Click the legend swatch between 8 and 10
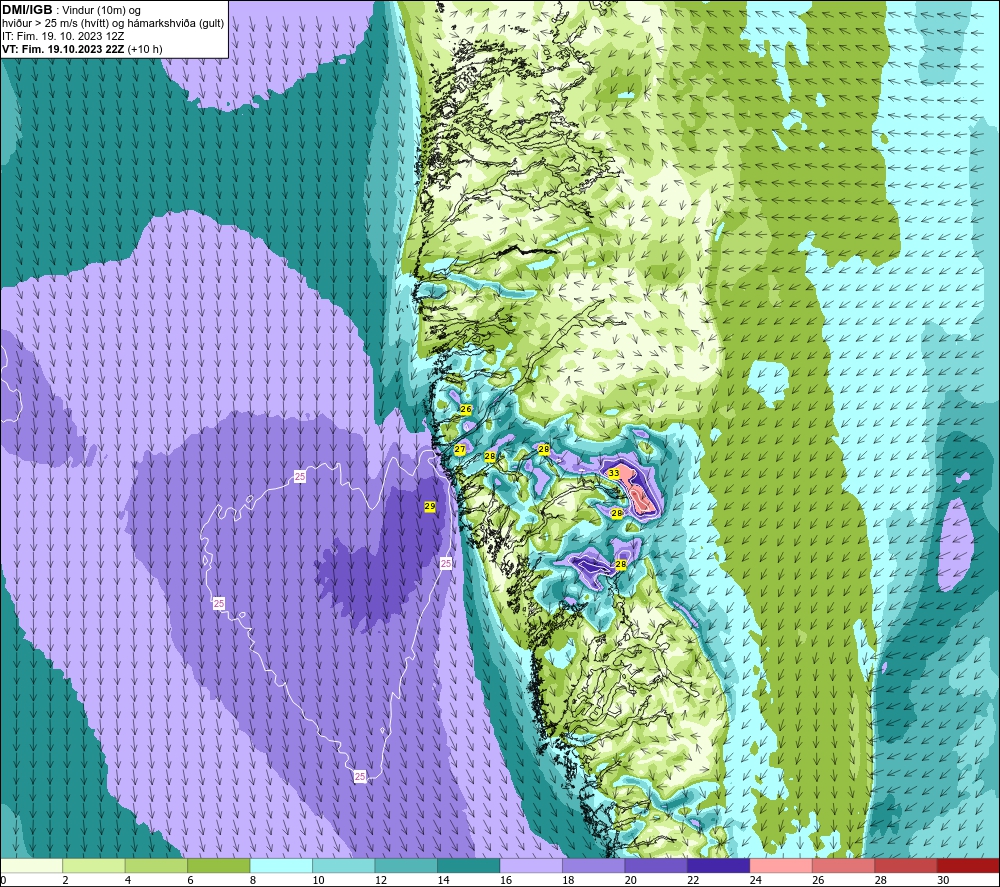 [281, 865]
